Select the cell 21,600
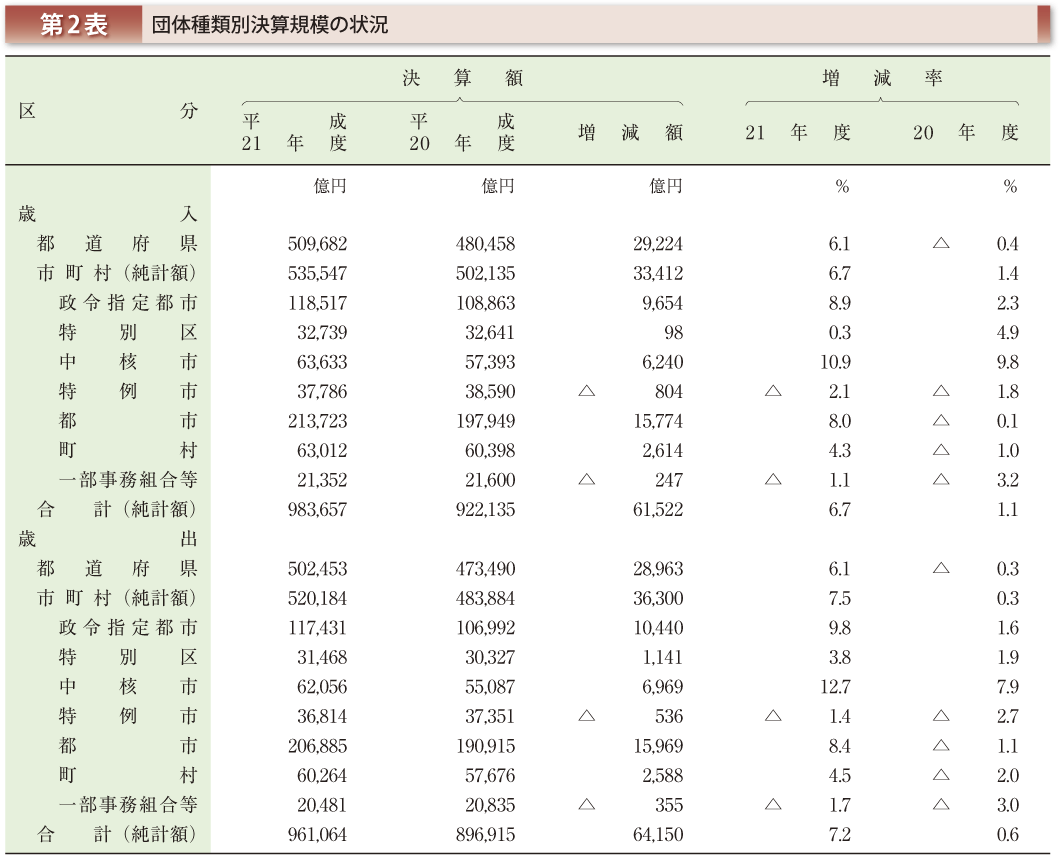 (490, 480)
